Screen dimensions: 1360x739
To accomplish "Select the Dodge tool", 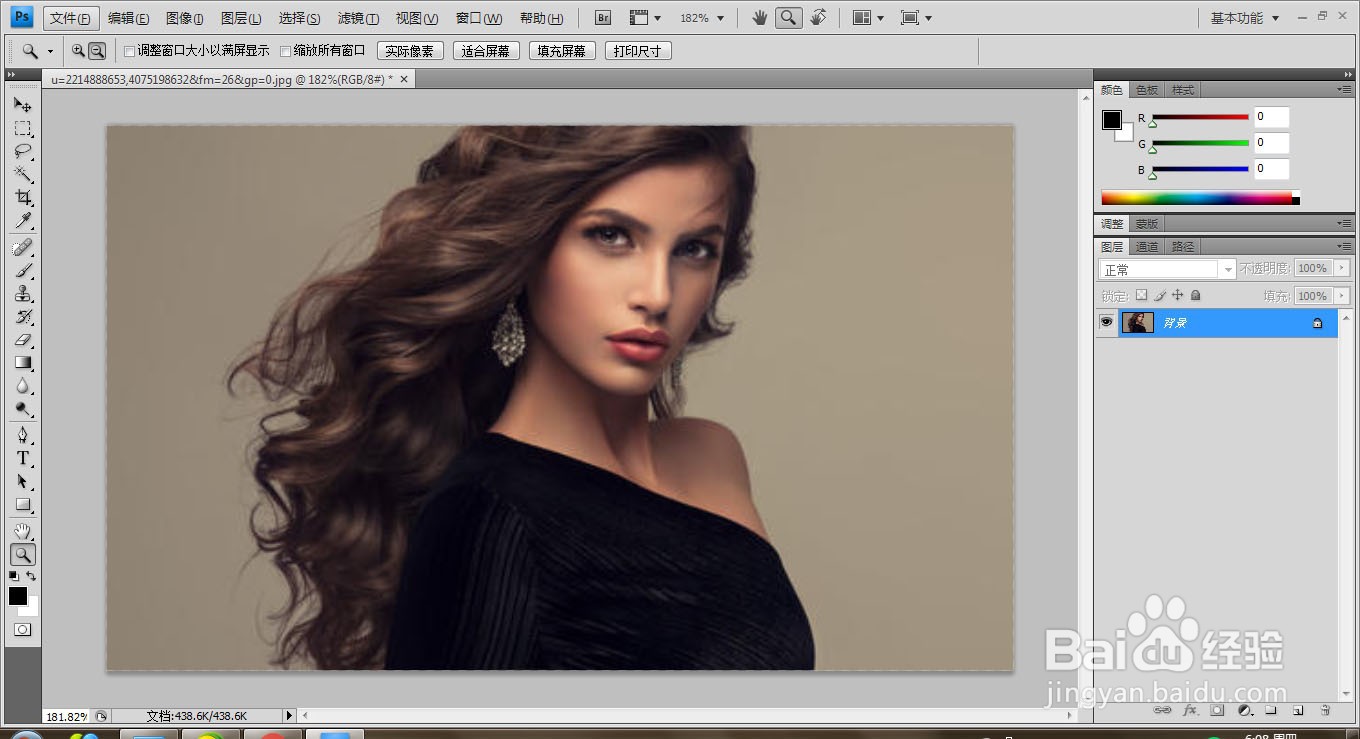I will 22,409.
